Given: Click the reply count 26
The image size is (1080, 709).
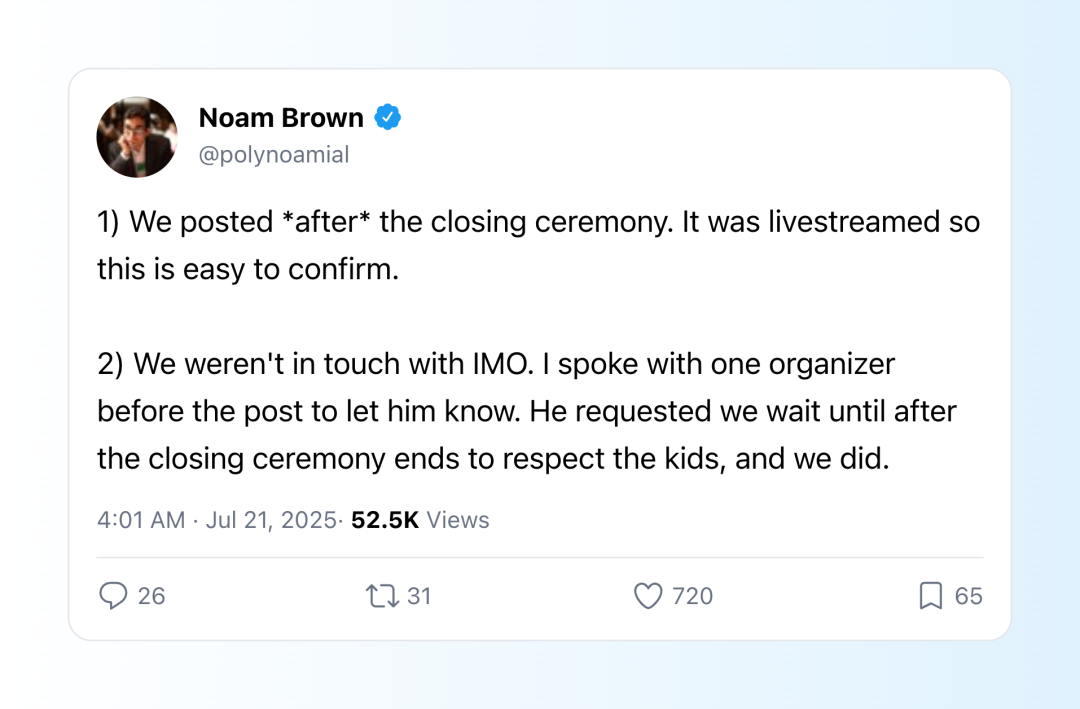Looking at the screenshot, I should (152, 595).
